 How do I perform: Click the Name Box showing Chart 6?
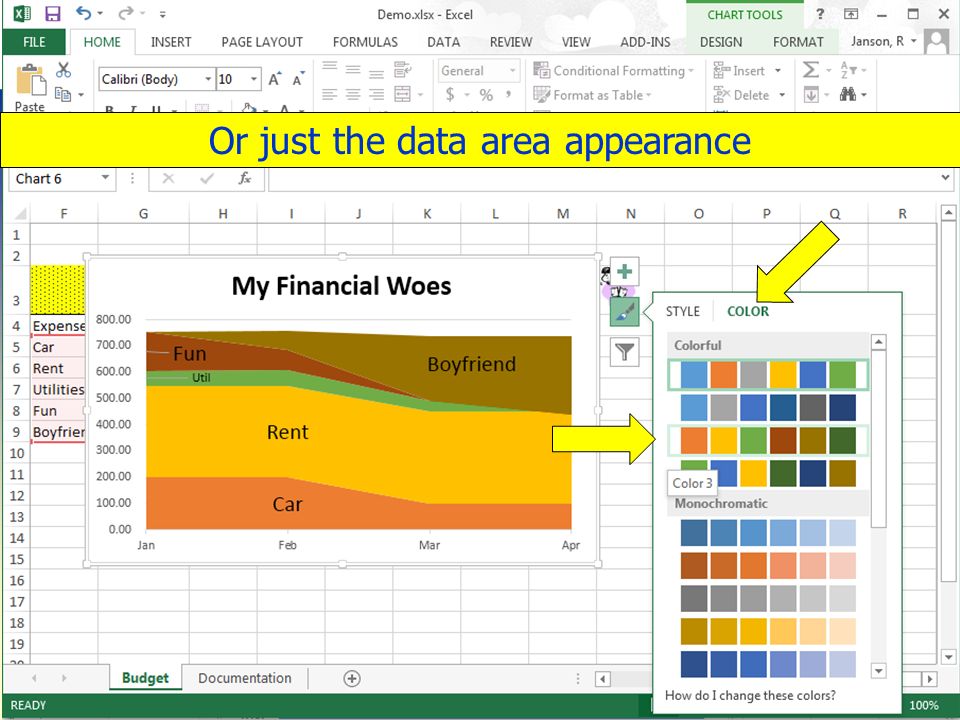pos(54,178)
